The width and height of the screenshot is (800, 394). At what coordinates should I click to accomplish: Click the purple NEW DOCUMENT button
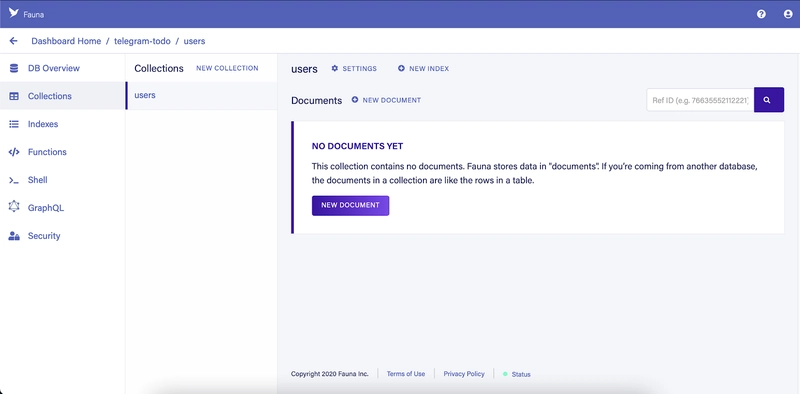(x=351, y=206)
